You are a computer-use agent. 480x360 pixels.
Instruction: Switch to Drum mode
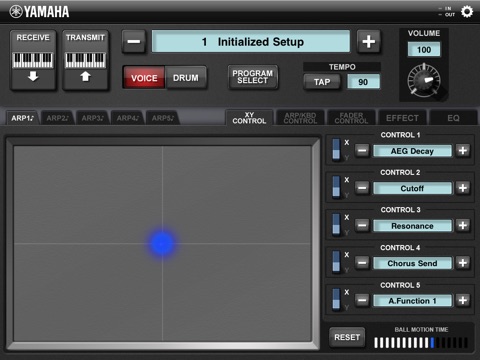point(186,78)
